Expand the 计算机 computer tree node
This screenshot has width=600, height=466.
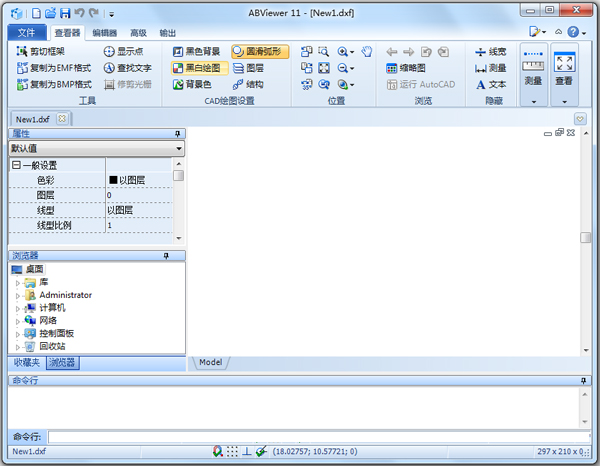18,308
